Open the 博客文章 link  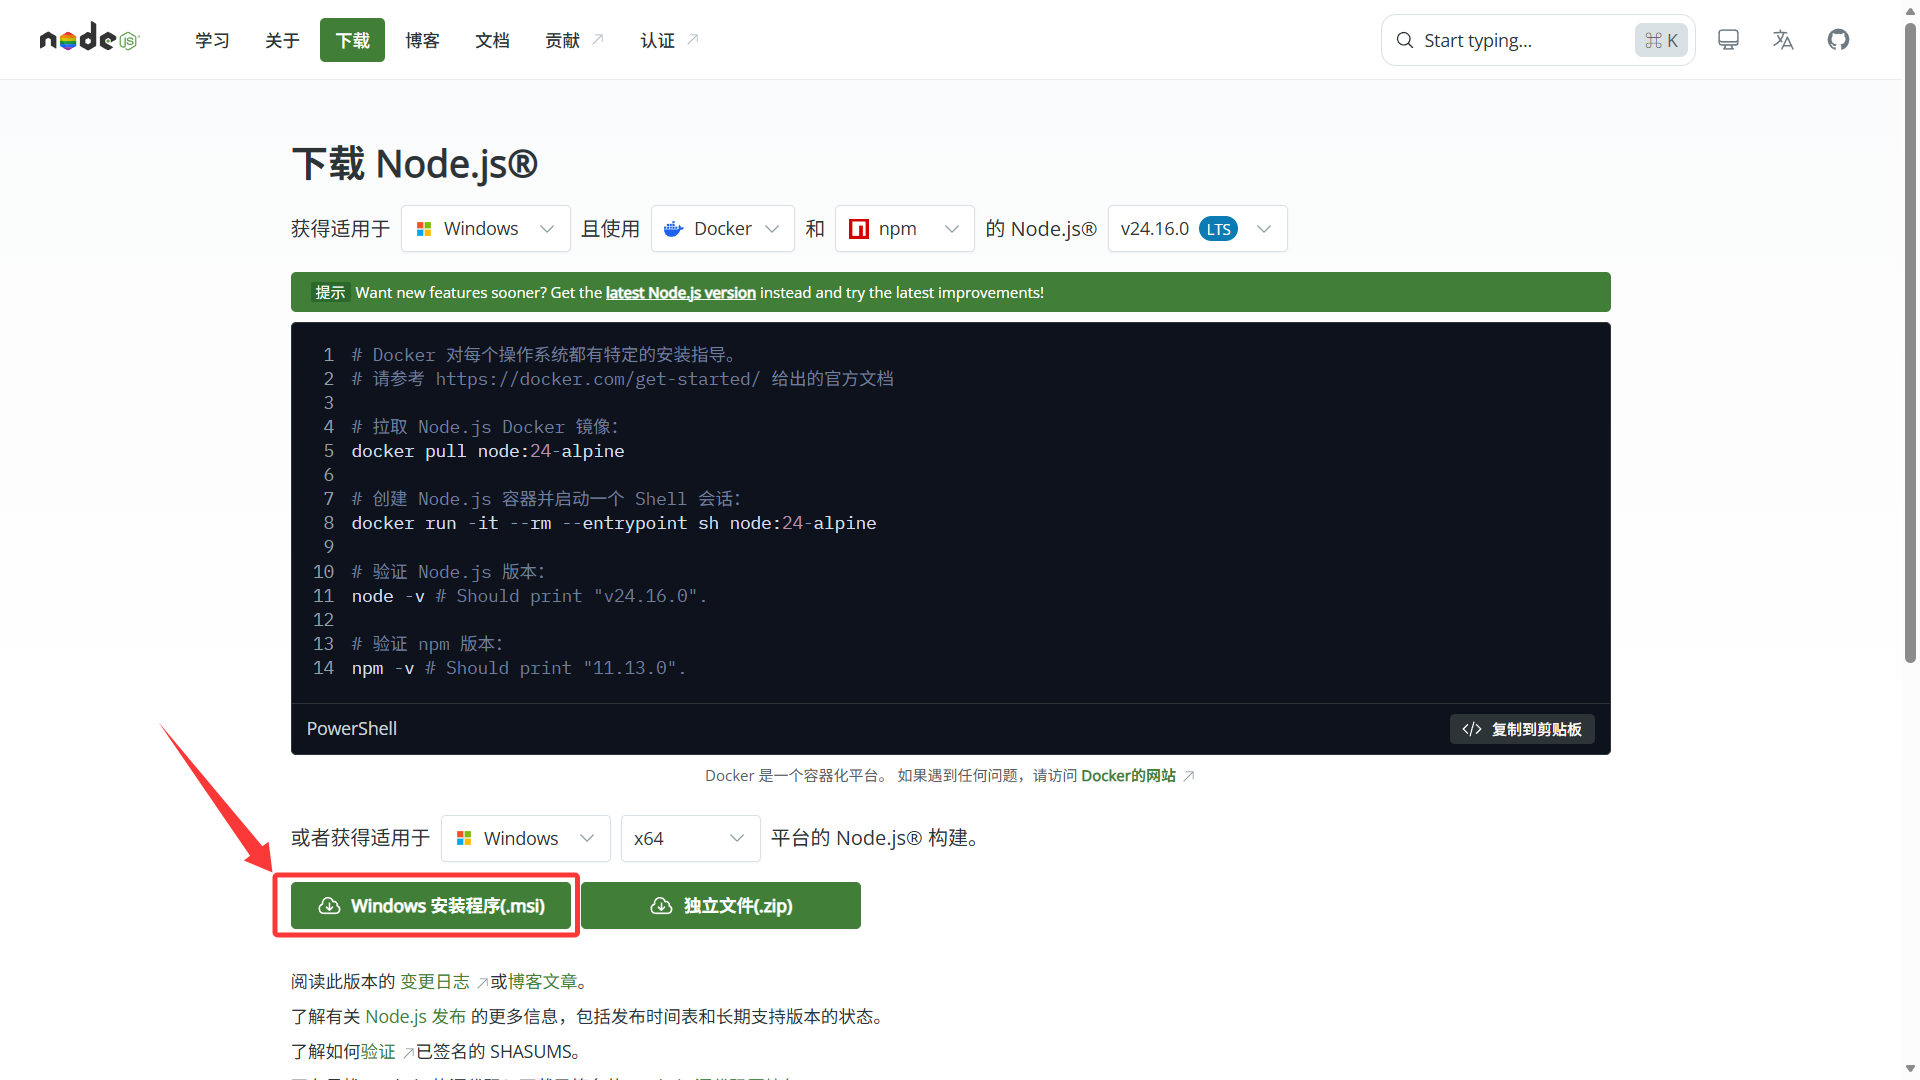[542, 982]
